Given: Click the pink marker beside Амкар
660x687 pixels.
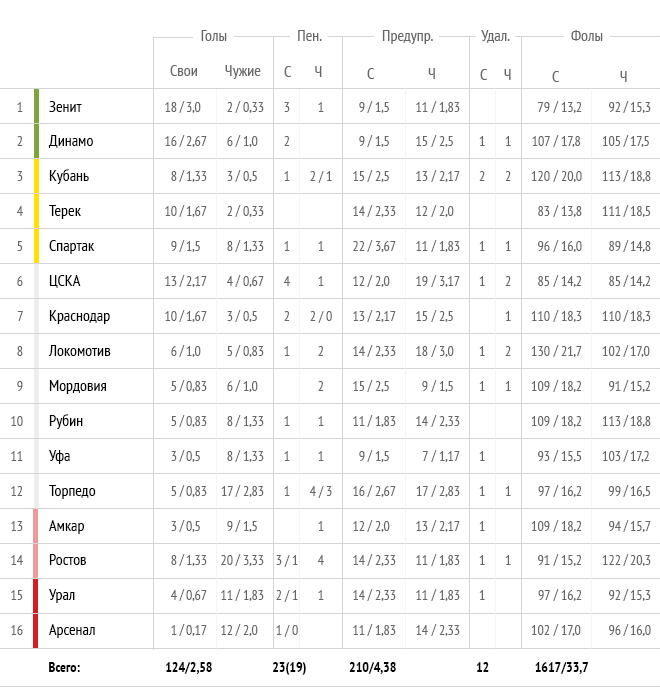Looking at the screenshot, I should 36,526.
